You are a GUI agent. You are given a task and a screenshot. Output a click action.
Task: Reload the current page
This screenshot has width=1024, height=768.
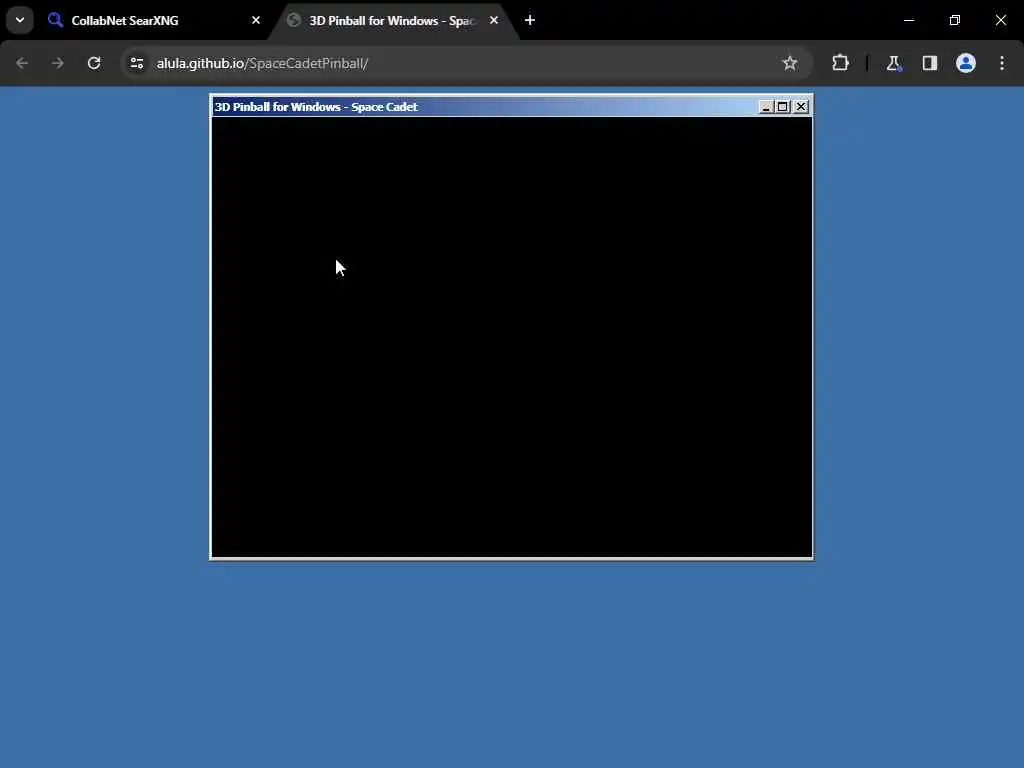[94, 63]
